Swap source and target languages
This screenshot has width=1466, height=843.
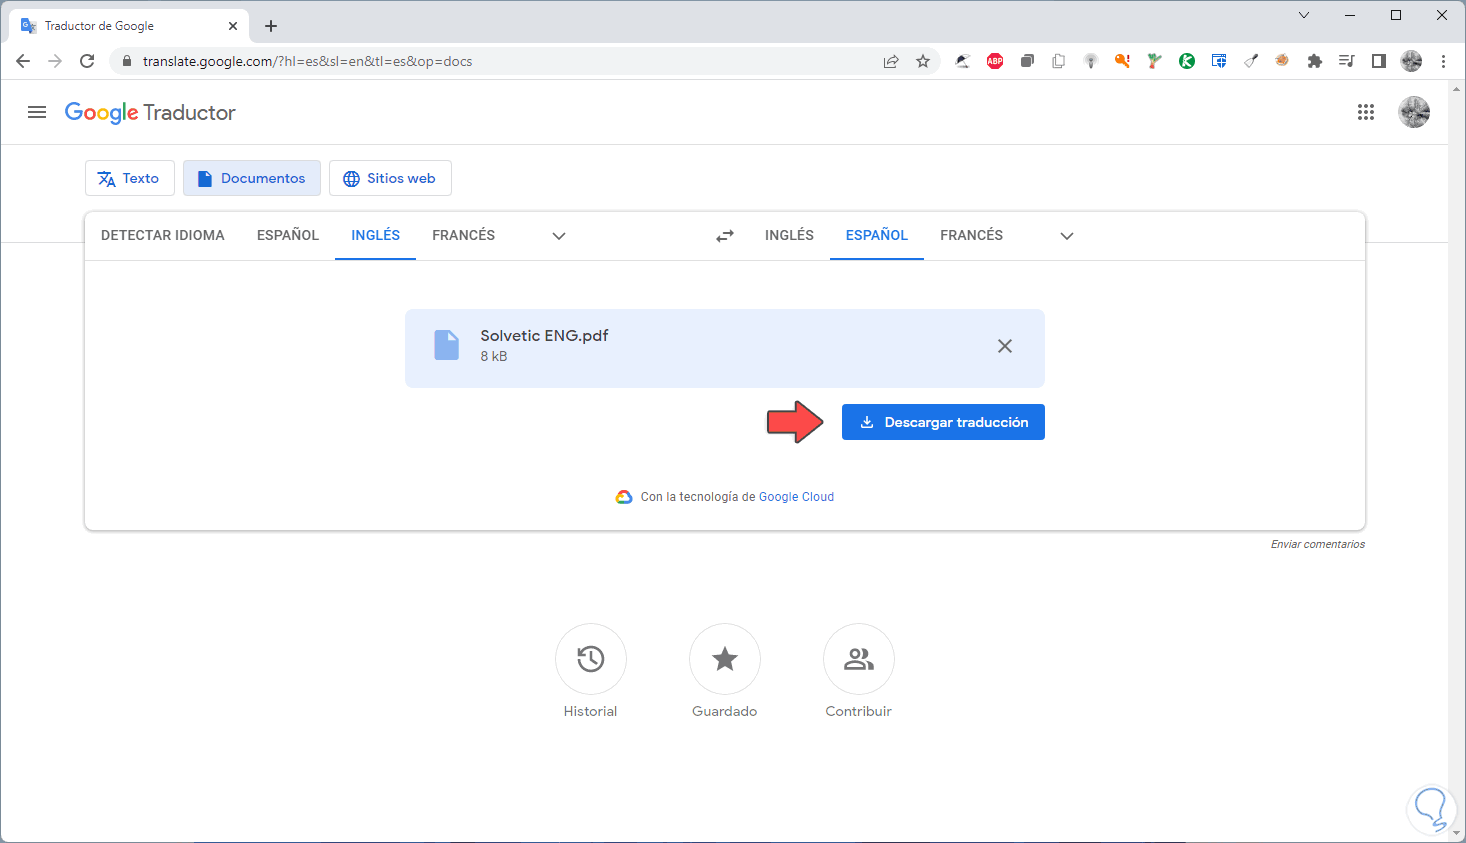tap(725, 236)
